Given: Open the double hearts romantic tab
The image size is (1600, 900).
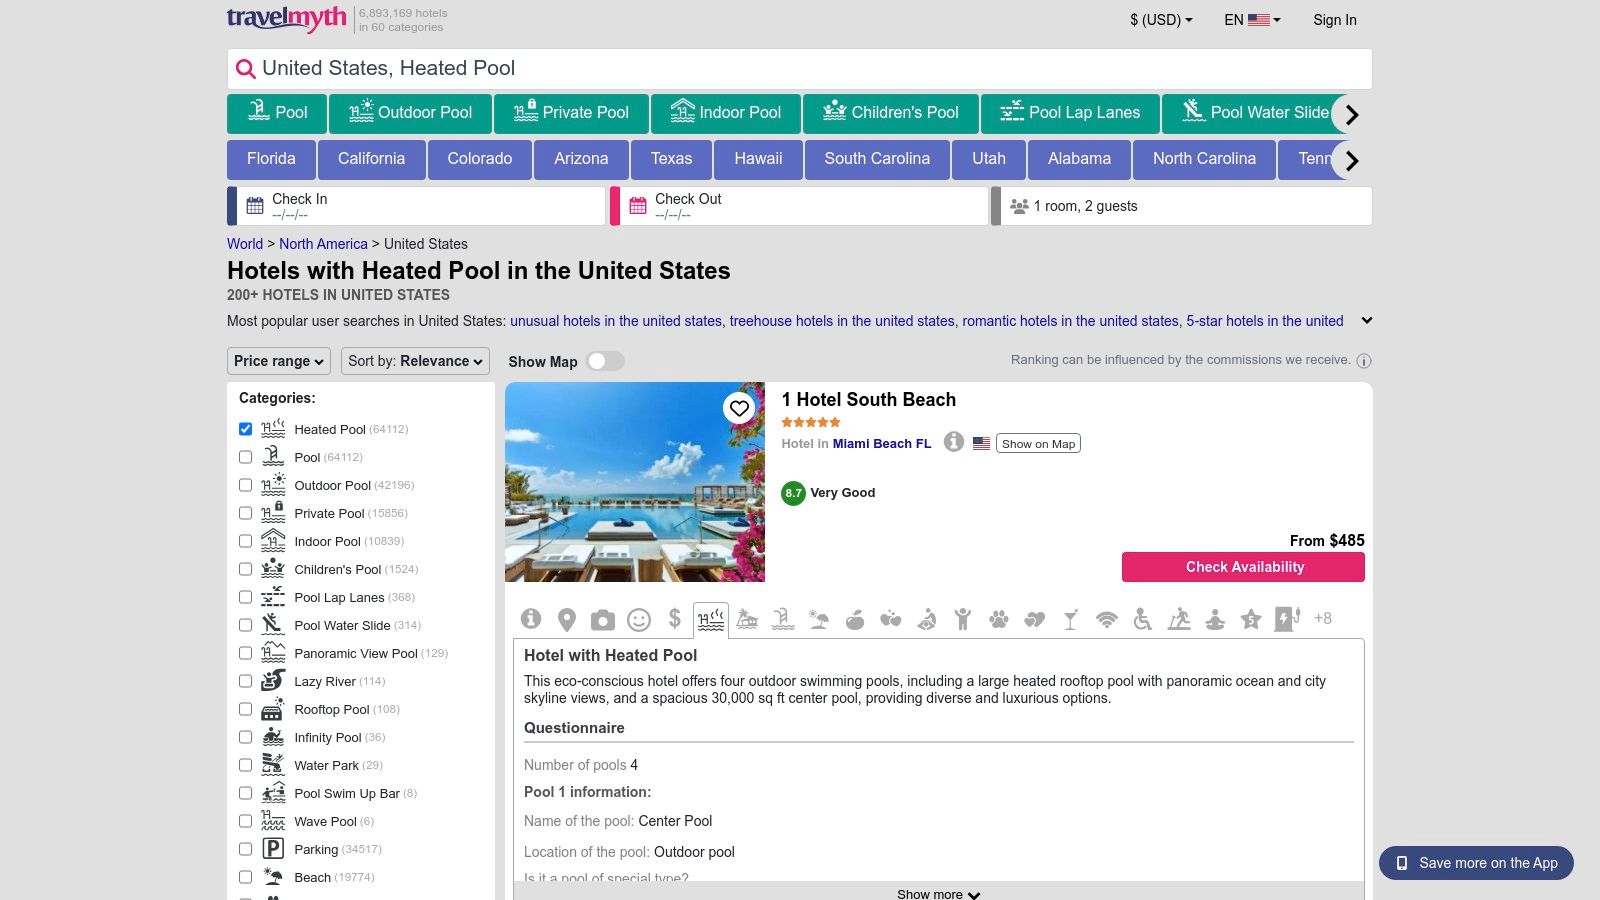Looking at the screenshot, I should (x=1035, y=620).
